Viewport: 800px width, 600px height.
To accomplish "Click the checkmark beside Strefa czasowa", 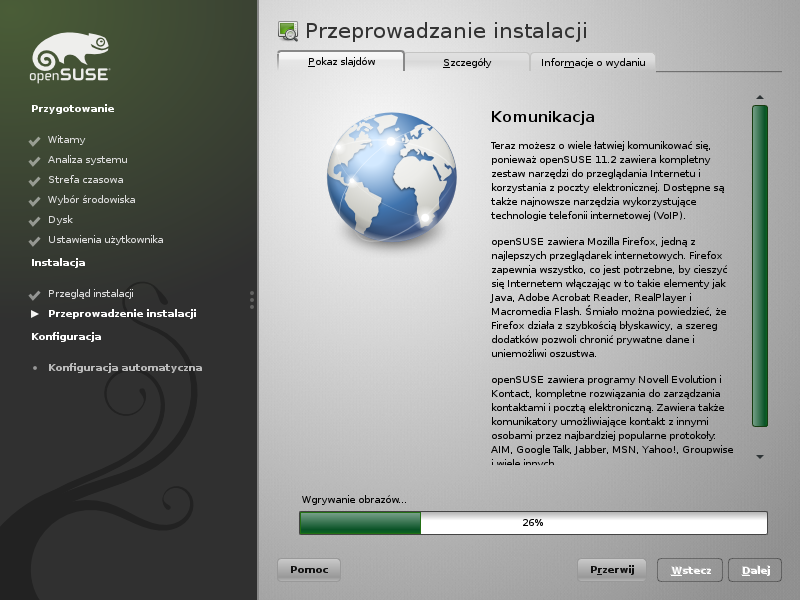I will [35, 181].
